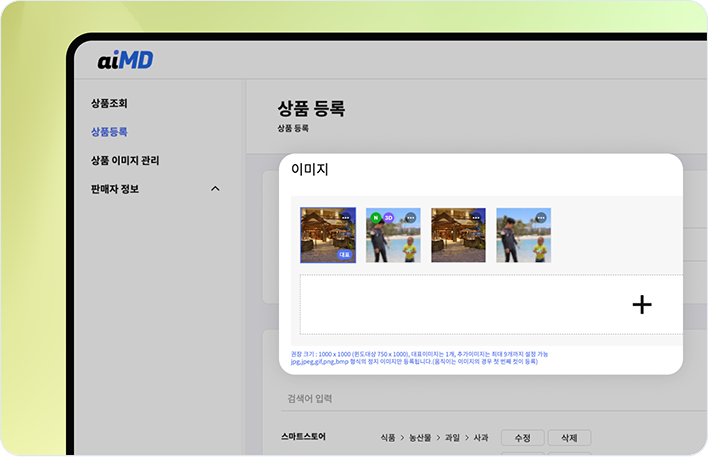Click 식품 in the category path
The height and width of the screenshot is (457, 708).
click(x=388, y=438)
